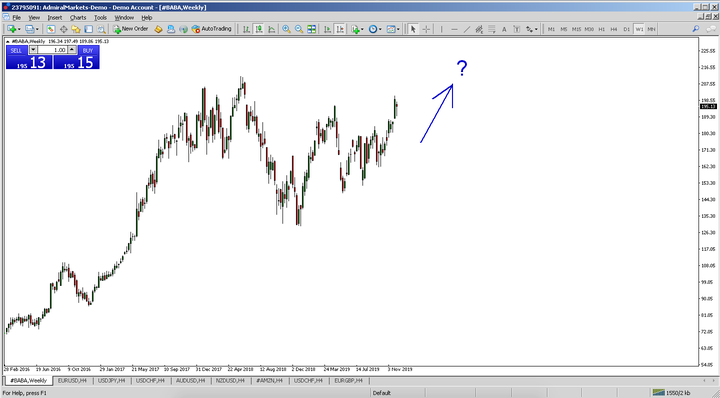The width and height of the screenshot is (720, 398).
Task: Switch to the EURUSD,H4 chart tab
Action: coord(72,381)
